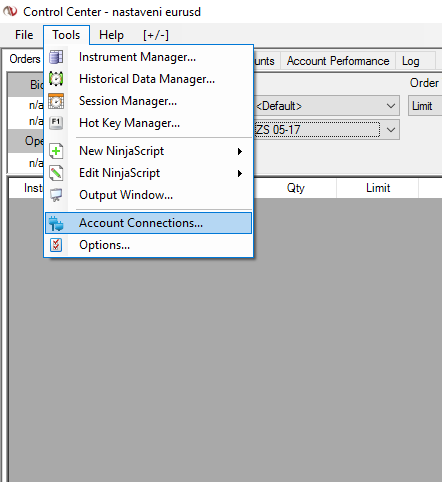Switch to the Log tab

411,61
